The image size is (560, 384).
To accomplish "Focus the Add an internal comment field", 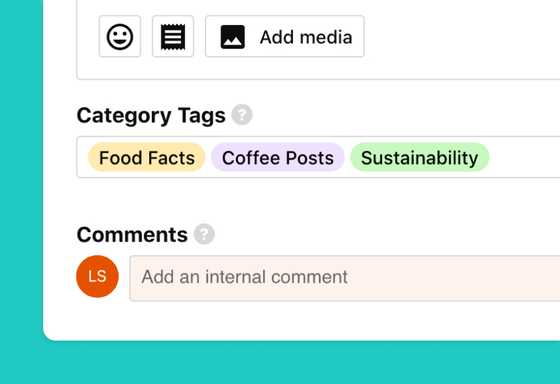I will click(x=345, y=278).
